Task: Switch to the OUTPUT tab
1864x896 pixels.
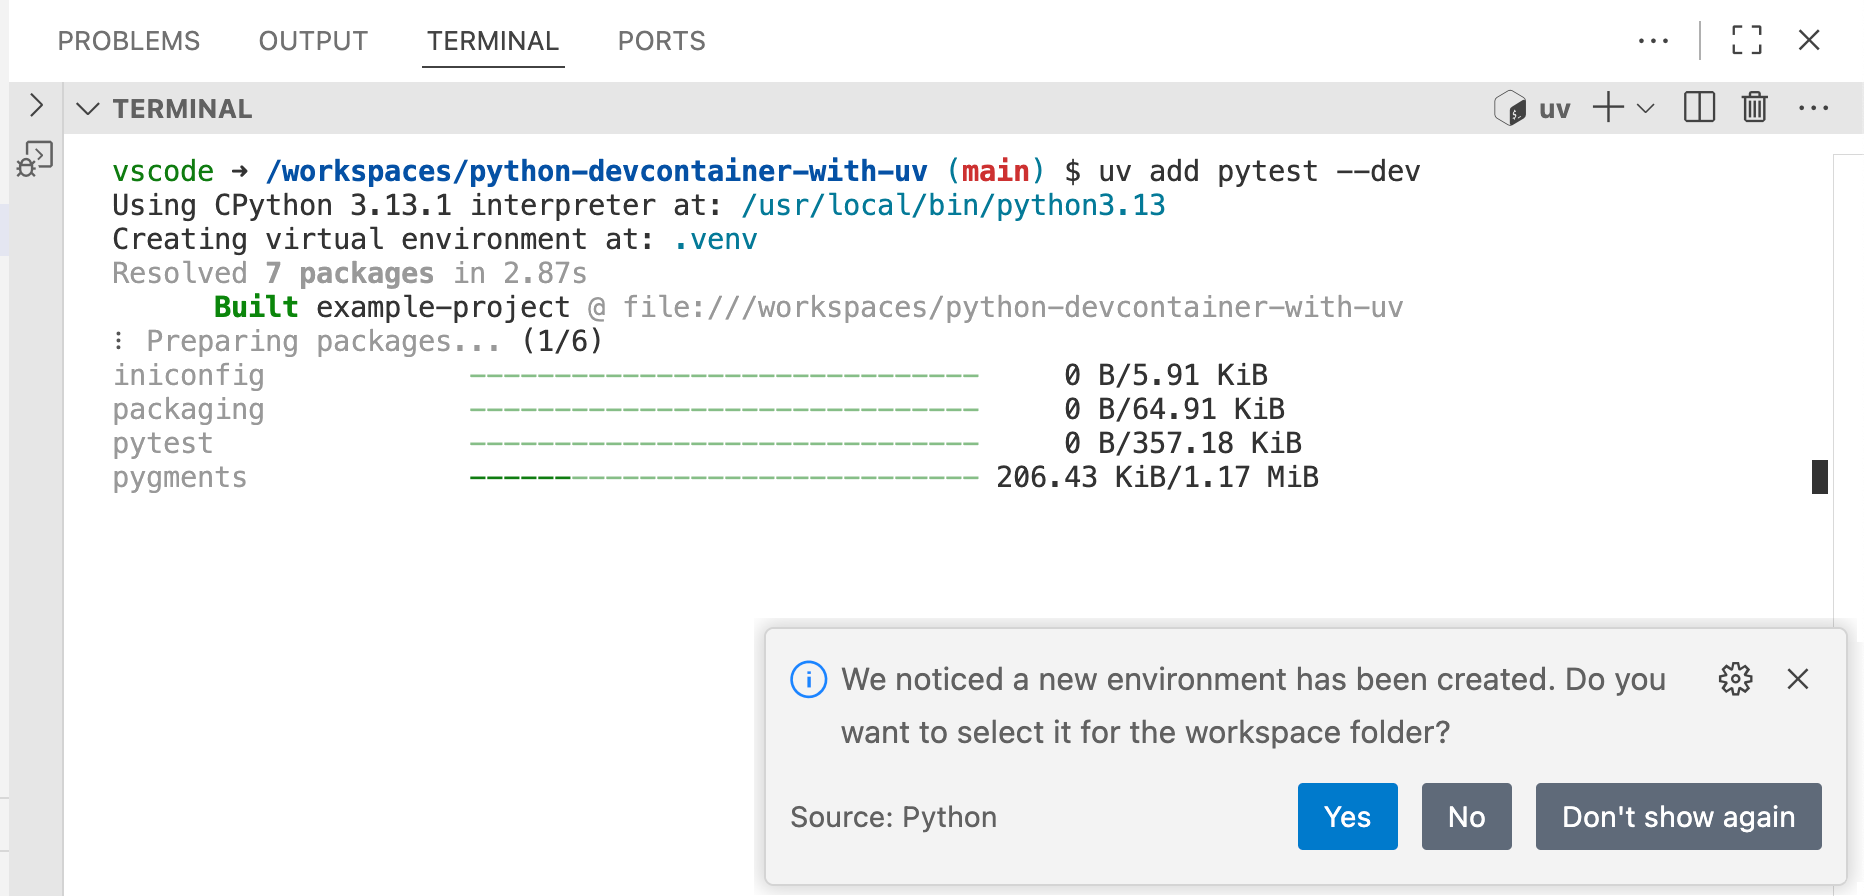Action: pos(313,41)
